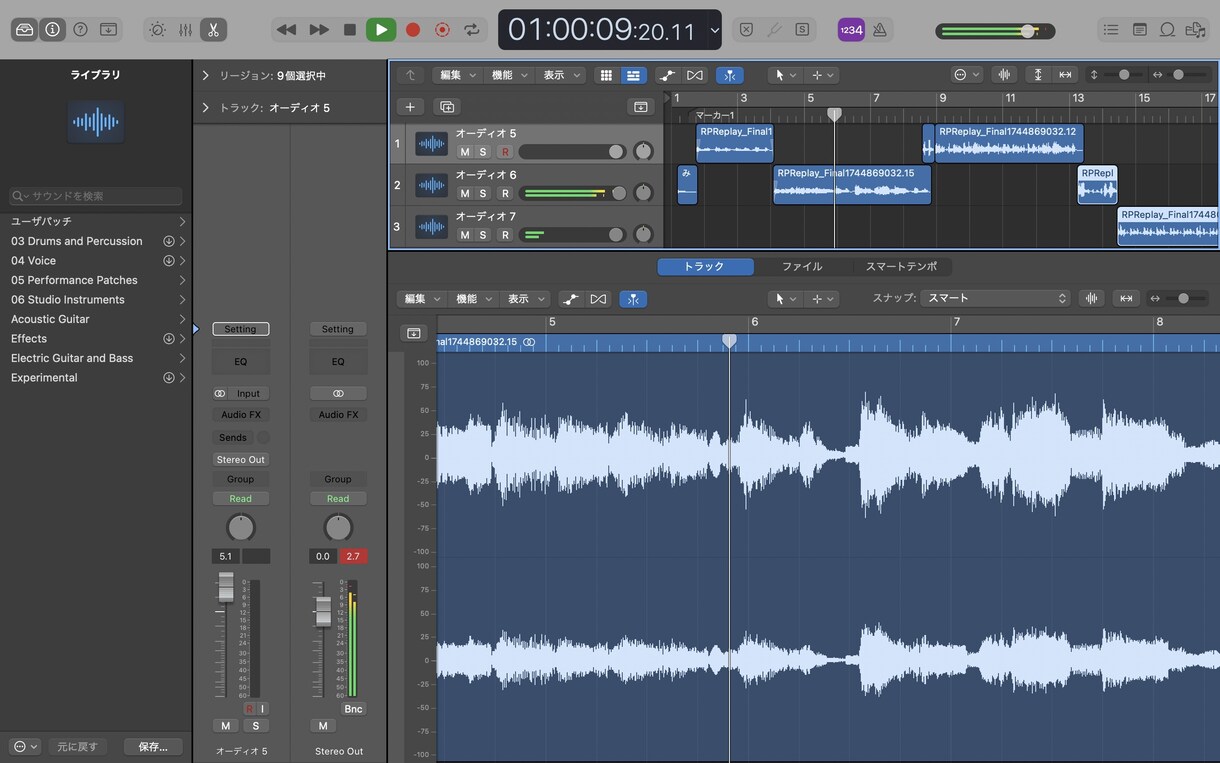Click the red Record button
This screenshot has width=1220, height=763.
(x=413, y=29)
